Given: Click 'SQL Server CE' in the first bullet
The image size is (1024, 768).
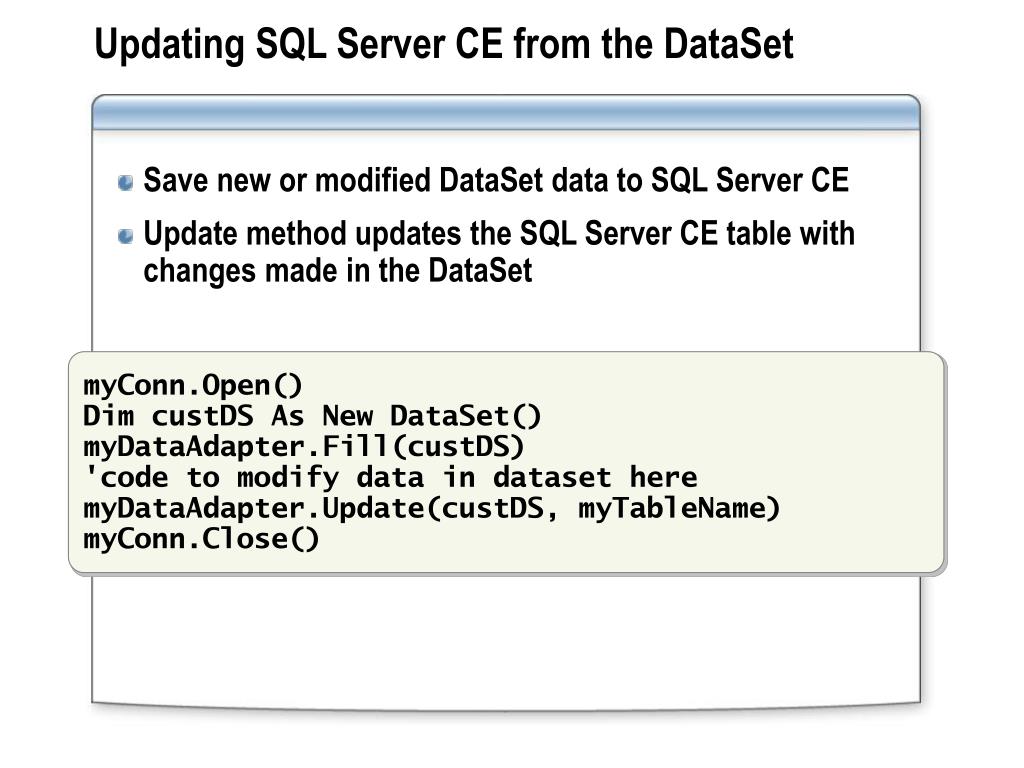Looking at the screenshot, I should (749, 181).
